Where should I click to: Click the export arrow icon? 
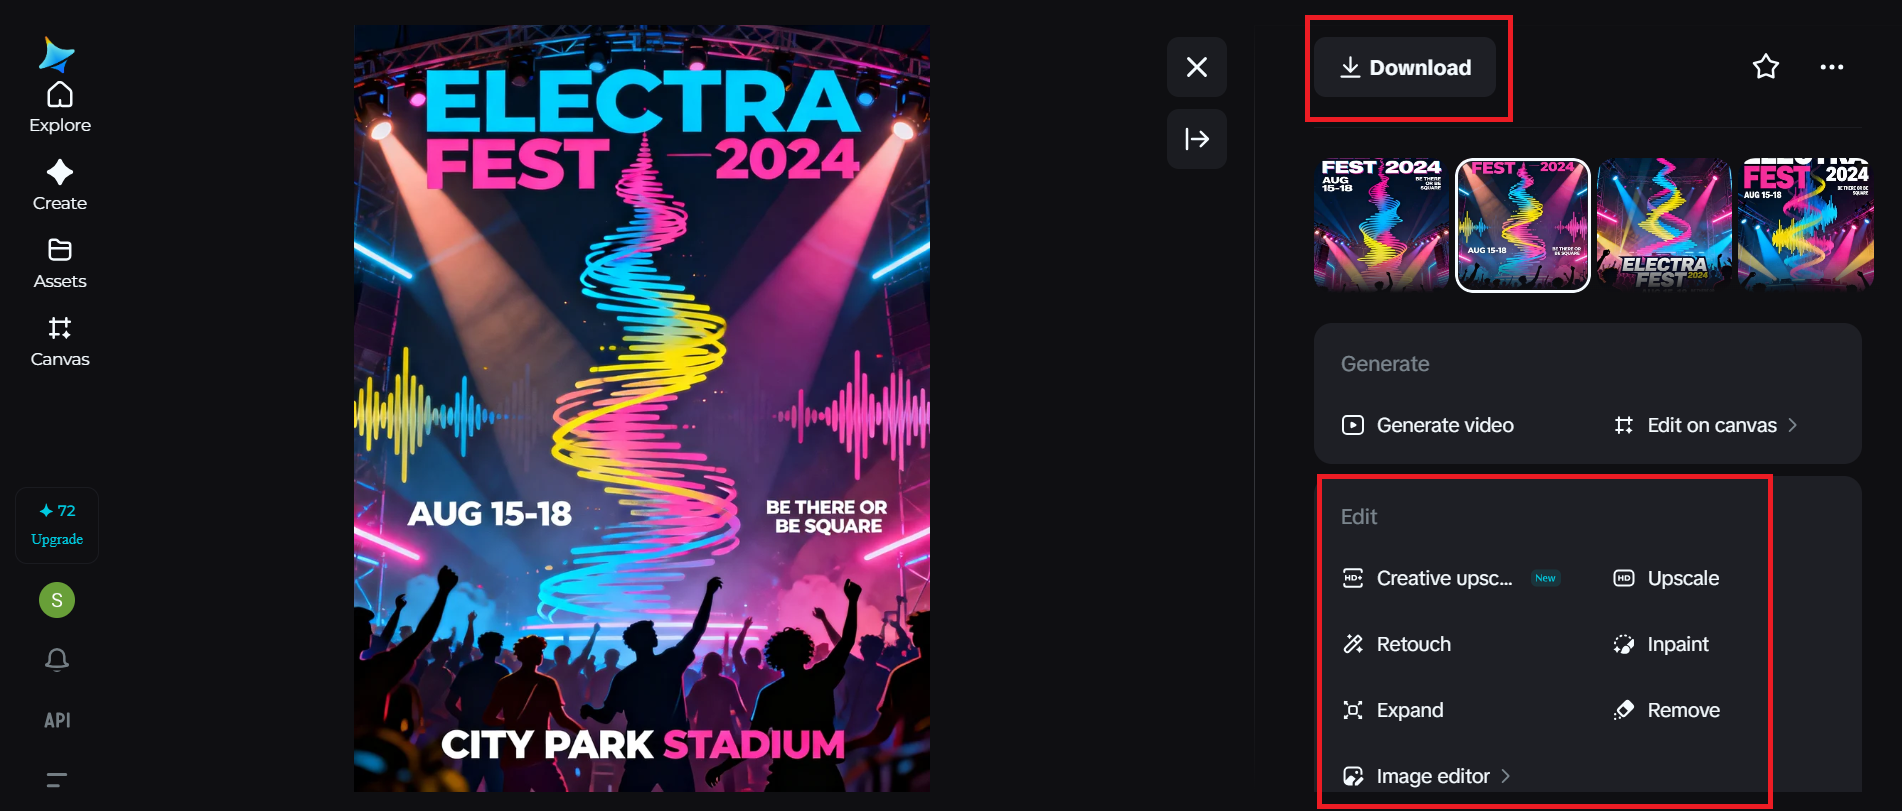coord(1196,139)
